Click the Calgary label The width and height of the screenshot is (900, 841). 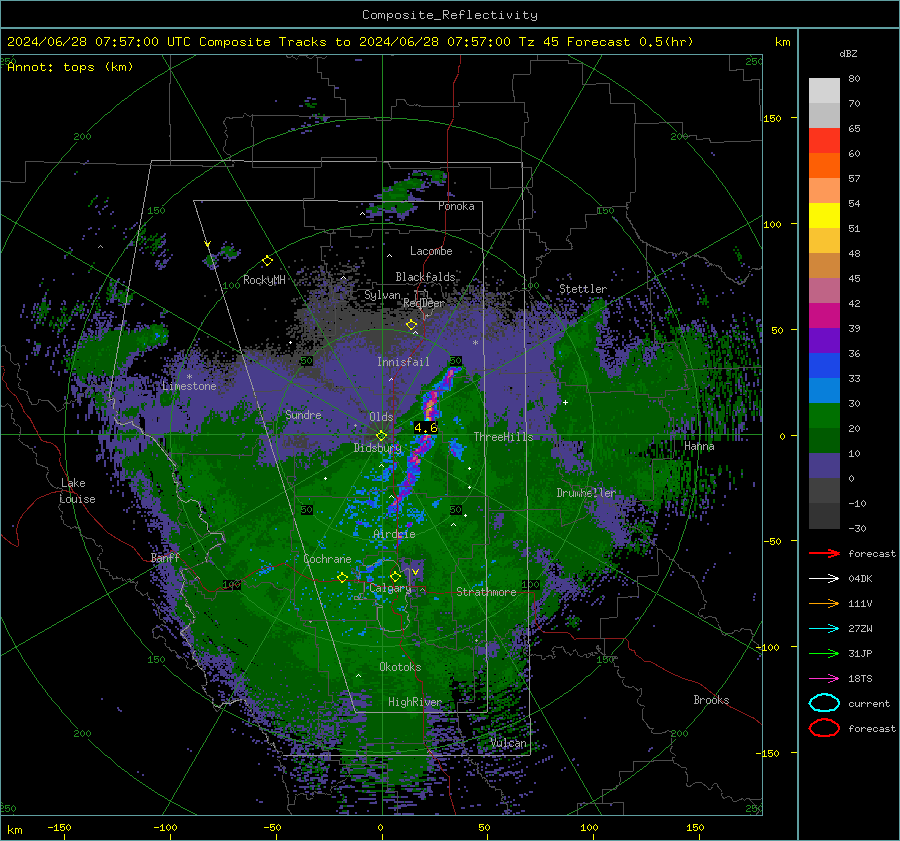coord(390,588)
